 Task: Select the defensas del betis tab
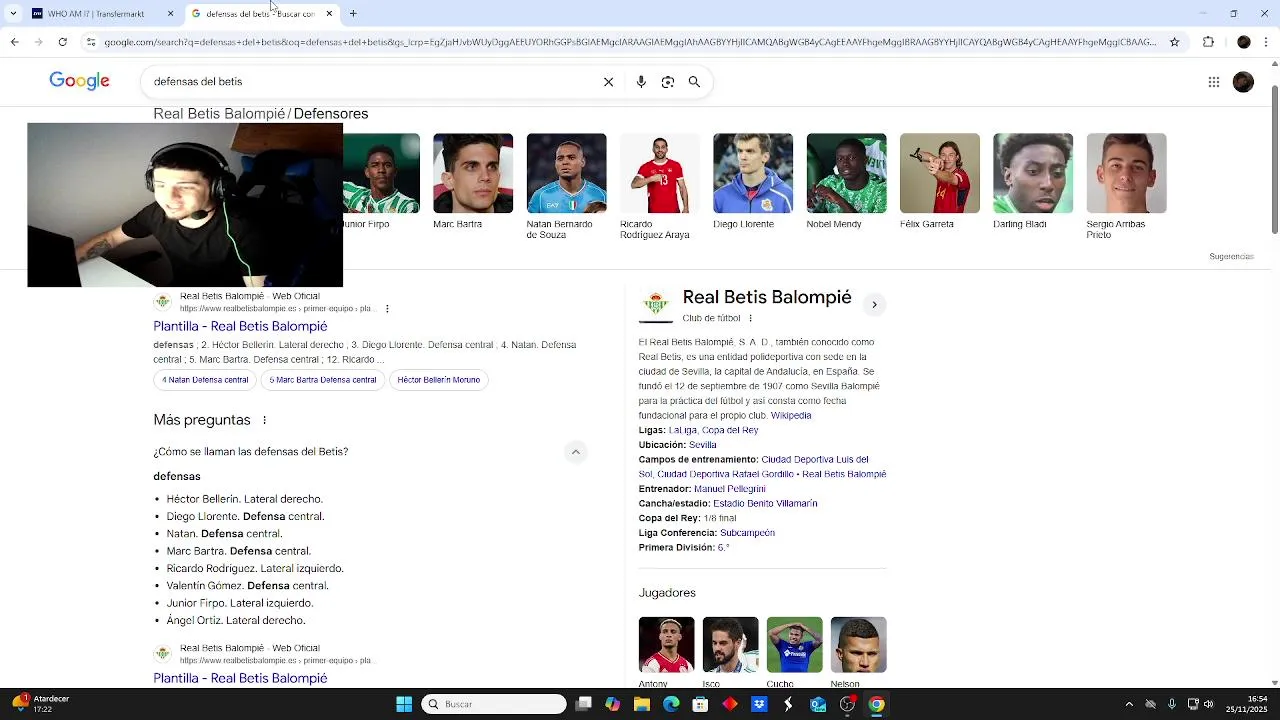pos(260,14)
